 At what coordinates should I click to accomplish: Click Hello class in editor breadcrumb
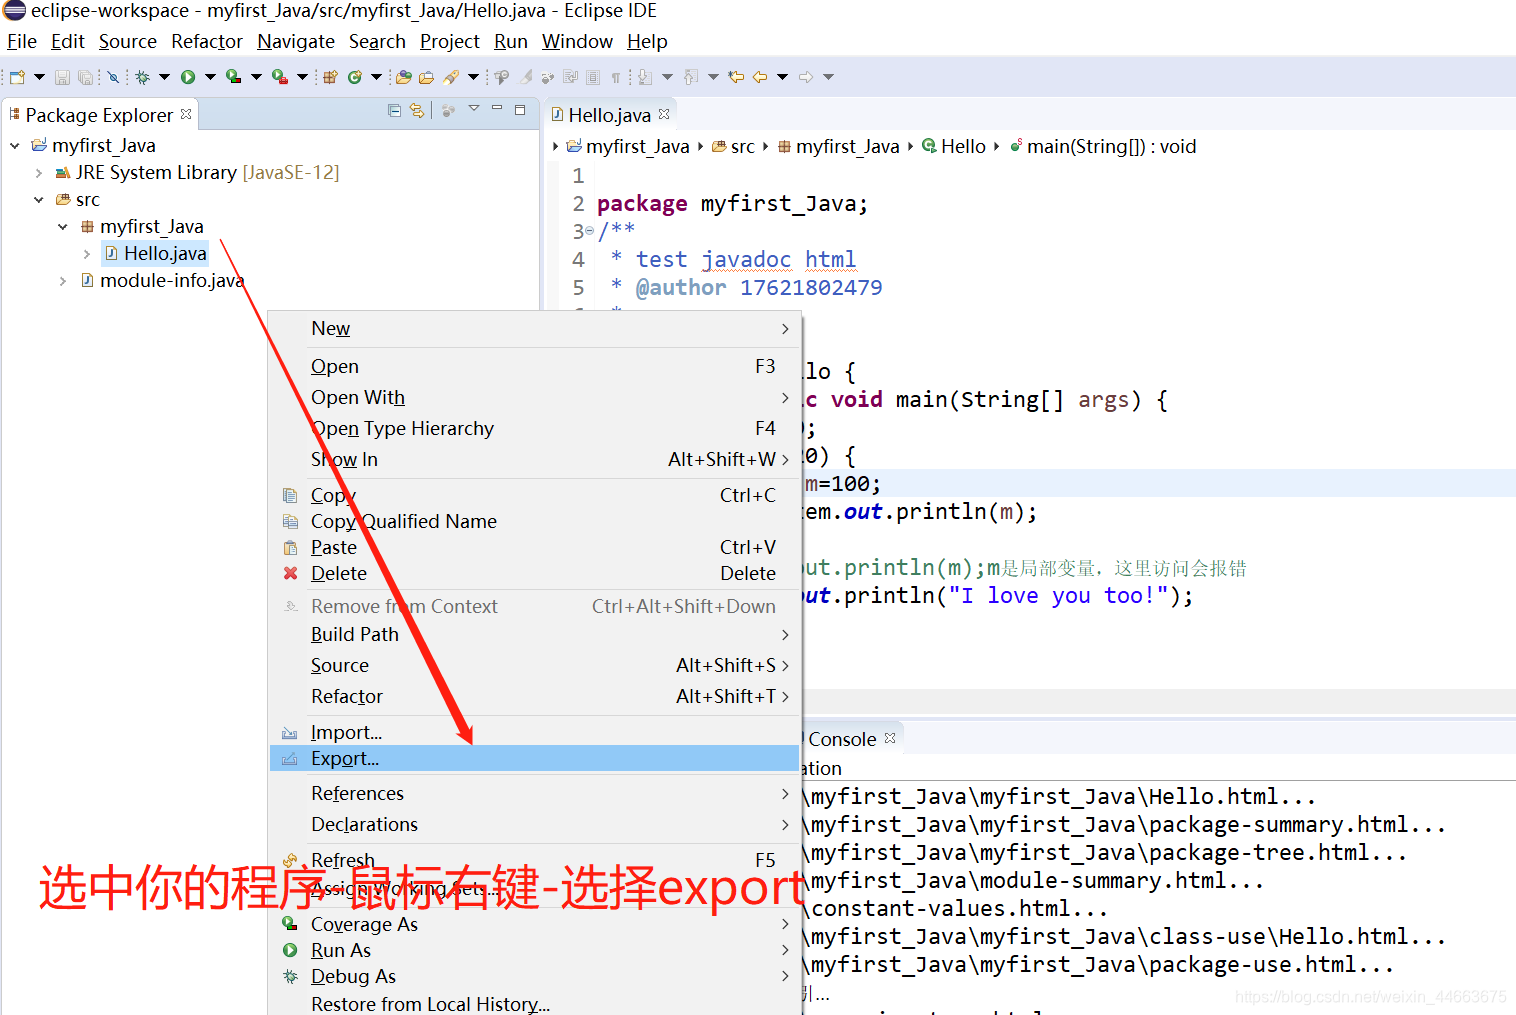954,146
